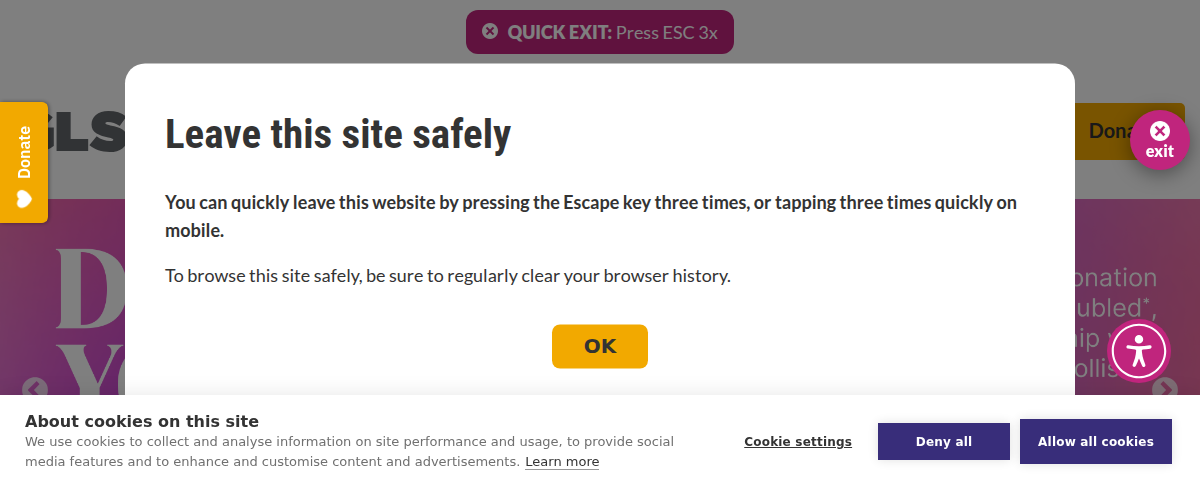This screenshot has height=489, width=1200.
Task: Follow the Learn more cookies link
Action: (562, 461)
